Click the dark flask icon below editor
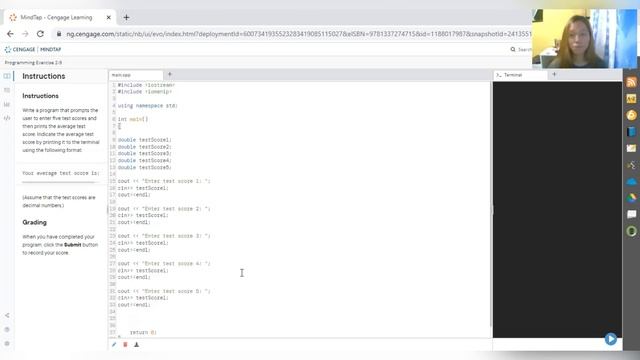The height and width of the screenshot is (360, 640). coord(136,344)
